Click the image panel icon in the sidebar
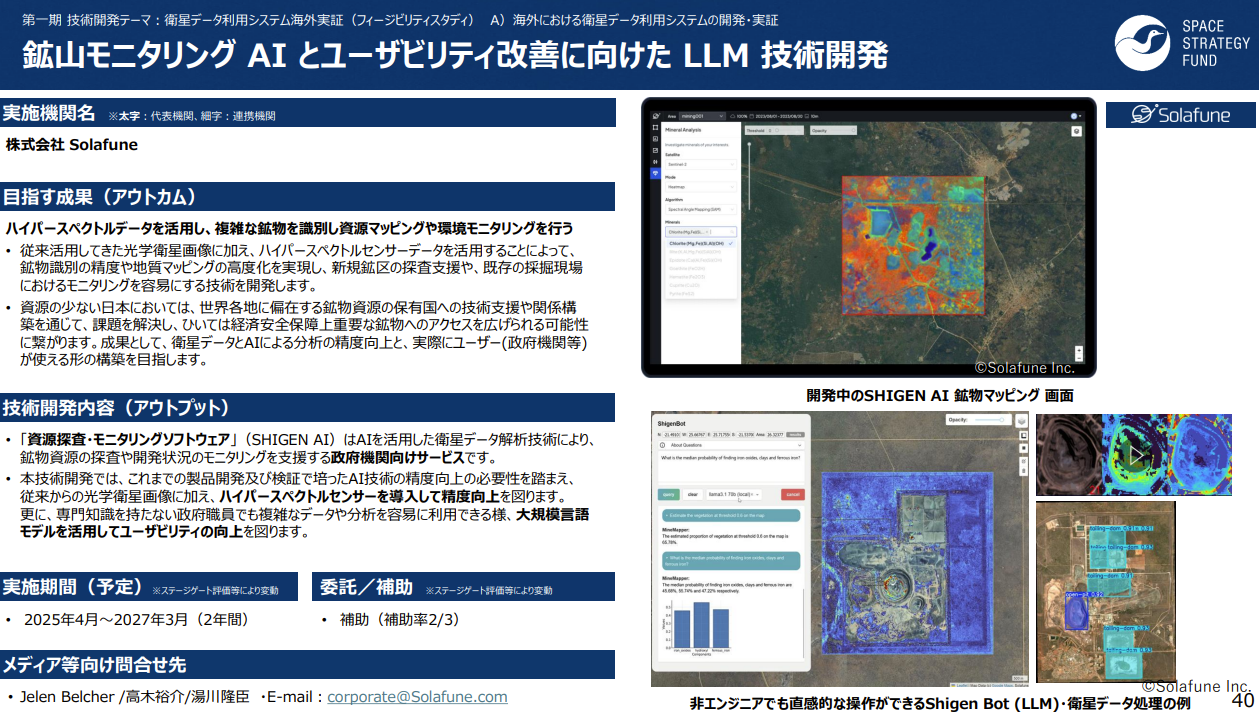This screenshot has width=1259, height=716. 656,136
